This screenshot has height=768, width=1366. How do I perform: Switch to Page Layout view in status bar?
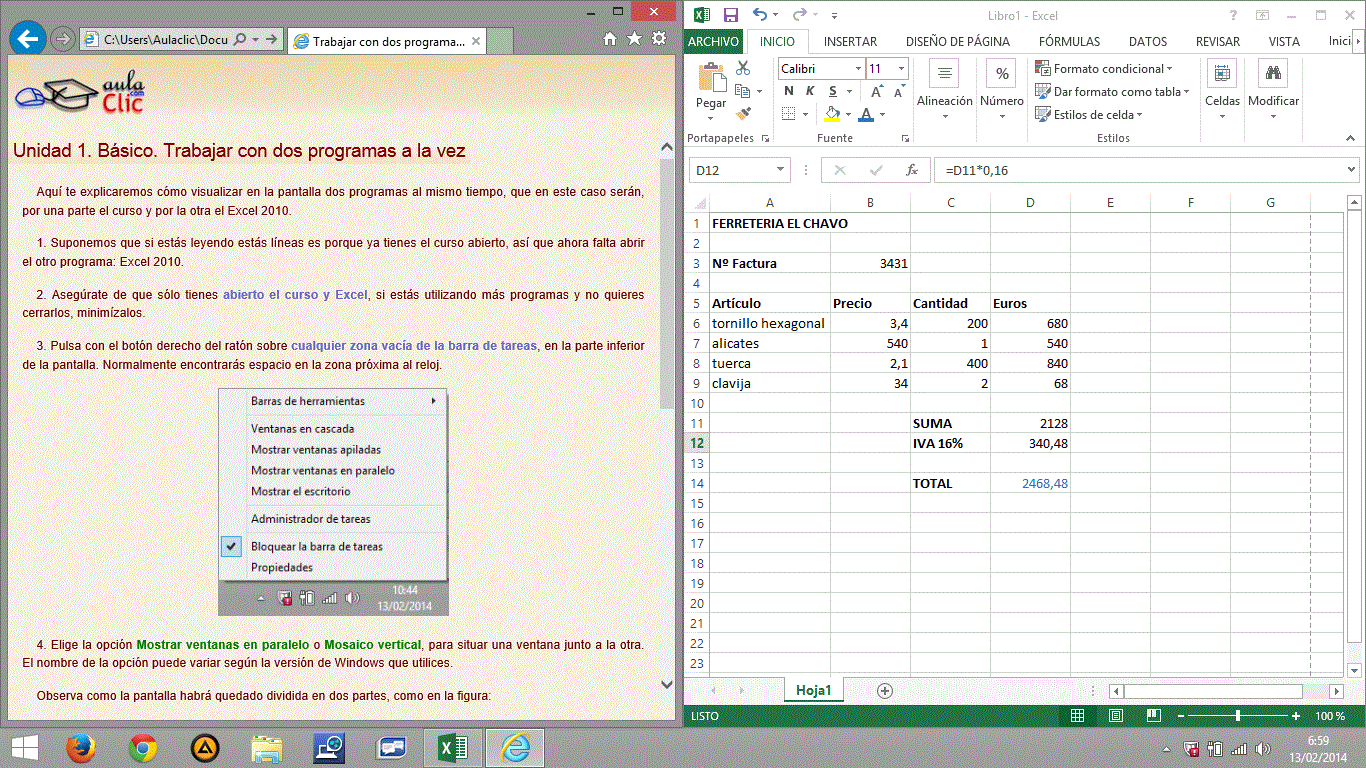point(1115,716)
